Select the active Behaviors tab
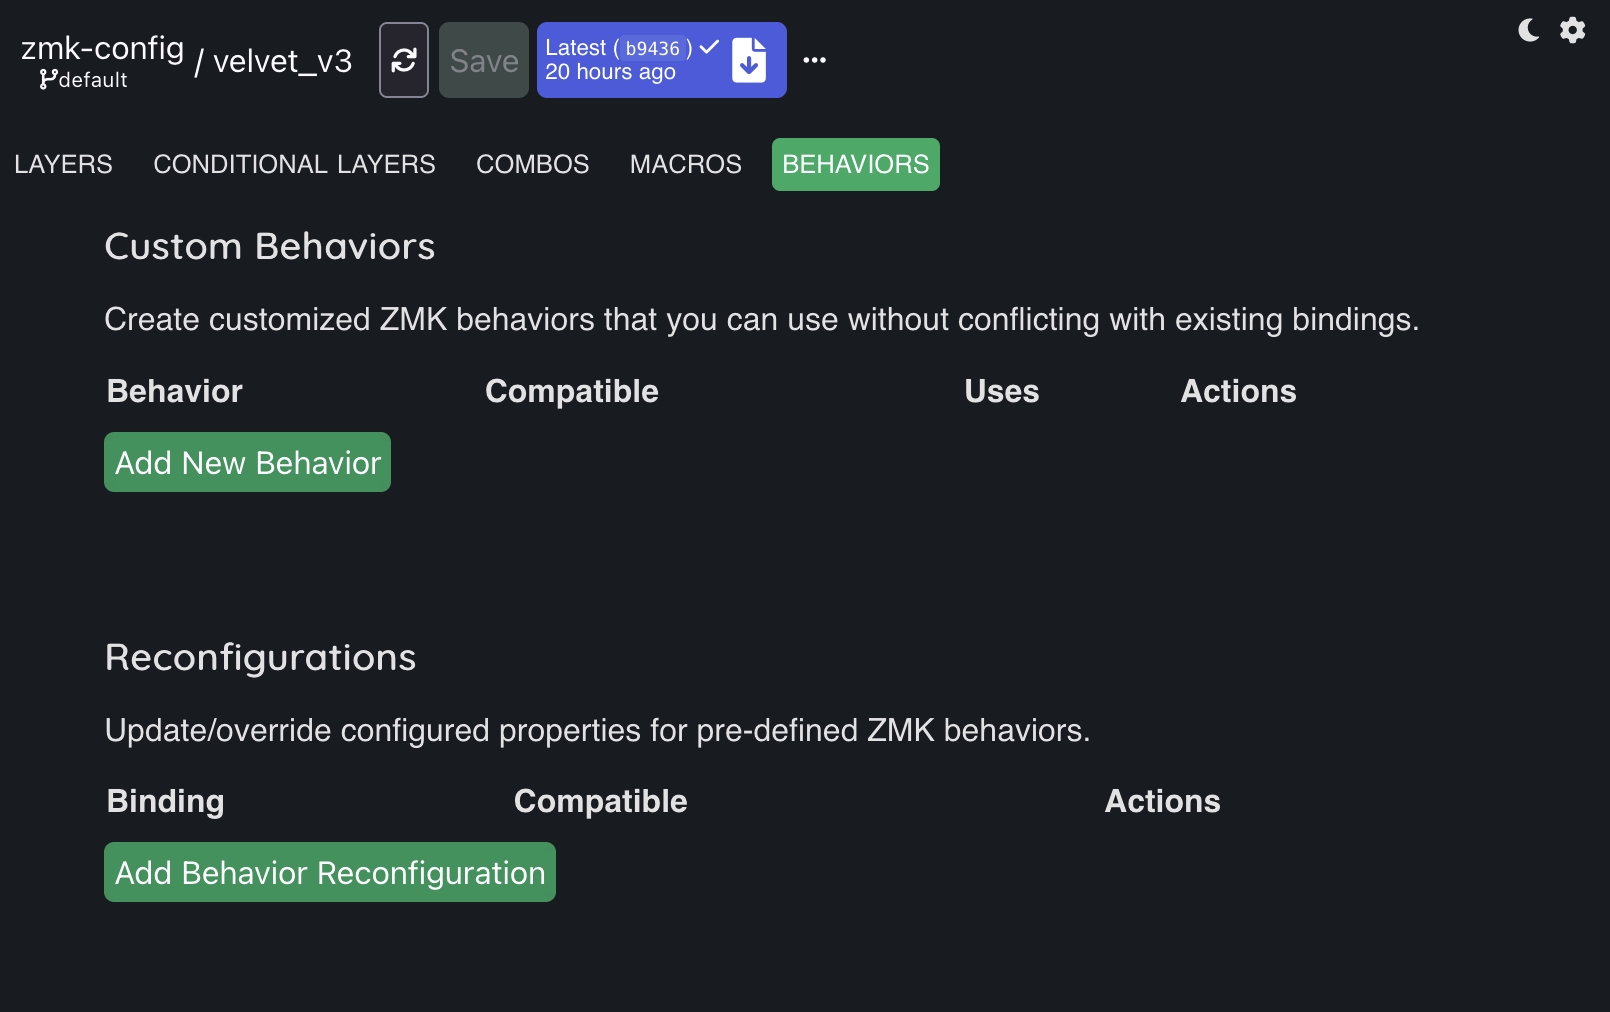The image size is (1610, 1012). click(x=856, y=164)
